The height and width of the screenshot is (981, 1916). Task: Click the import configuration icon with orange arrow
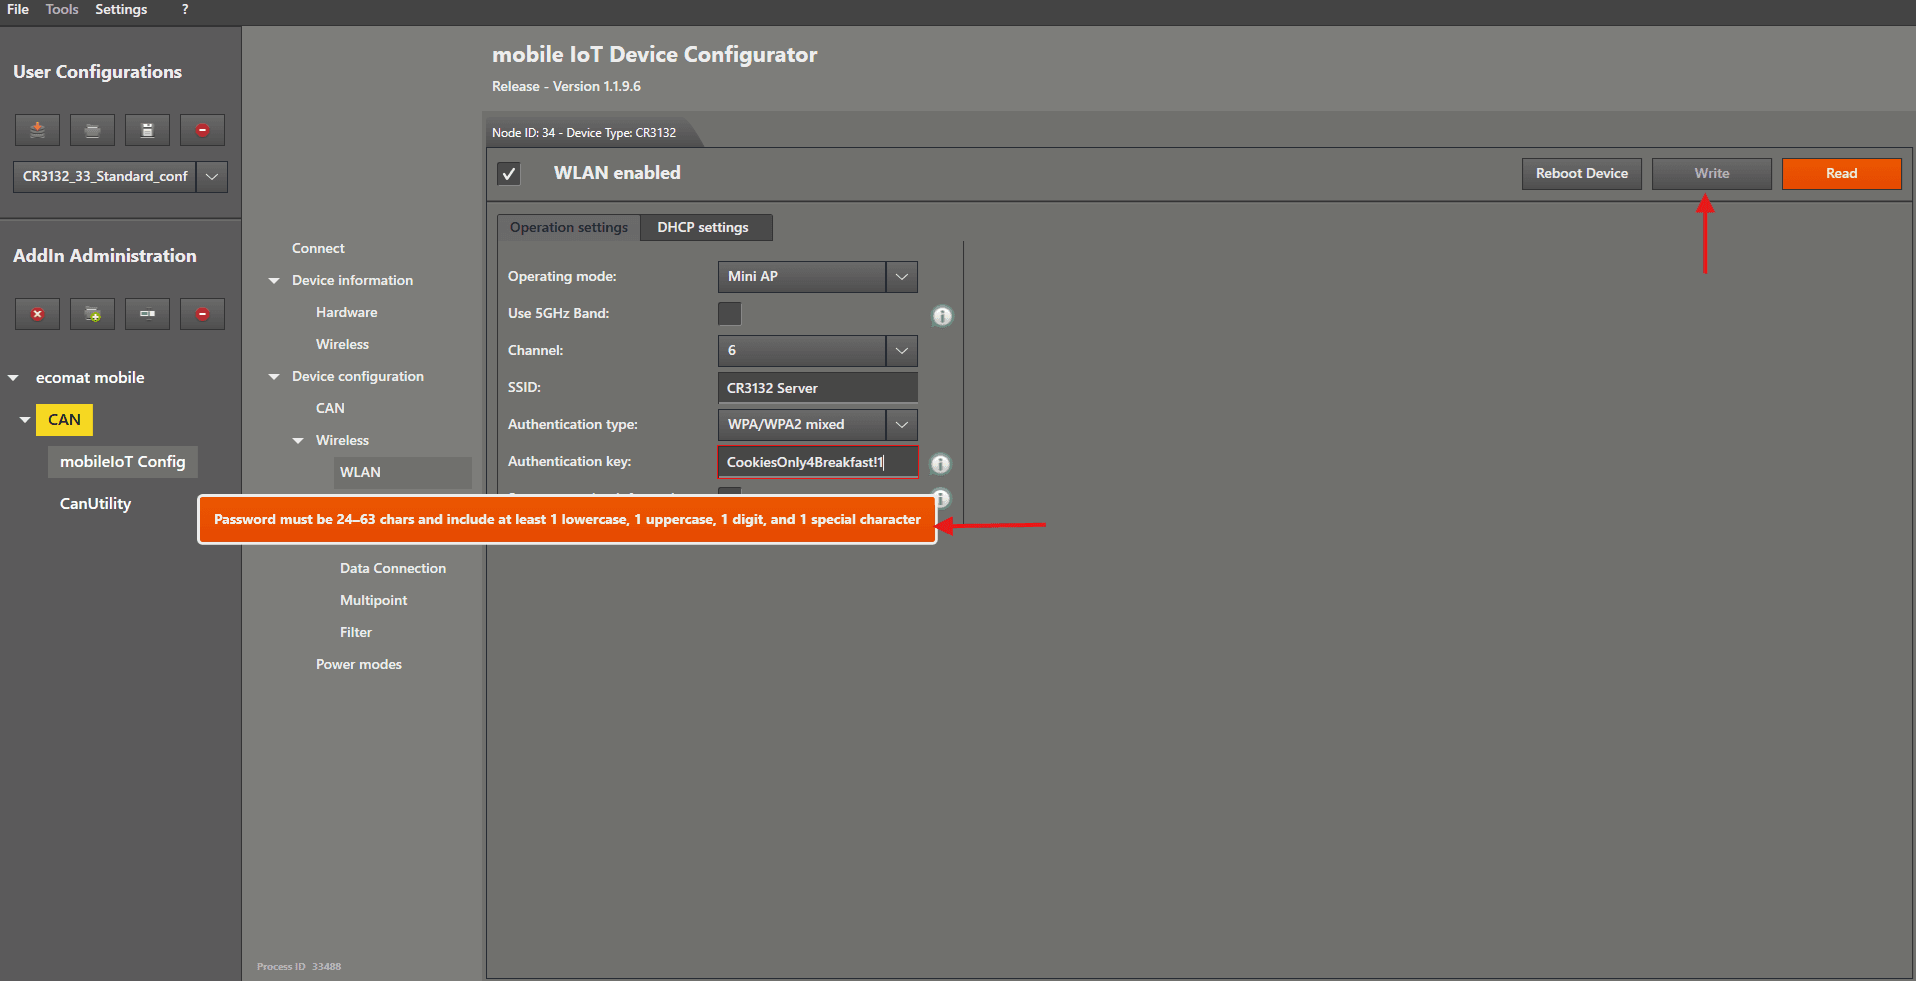[37, 130]
